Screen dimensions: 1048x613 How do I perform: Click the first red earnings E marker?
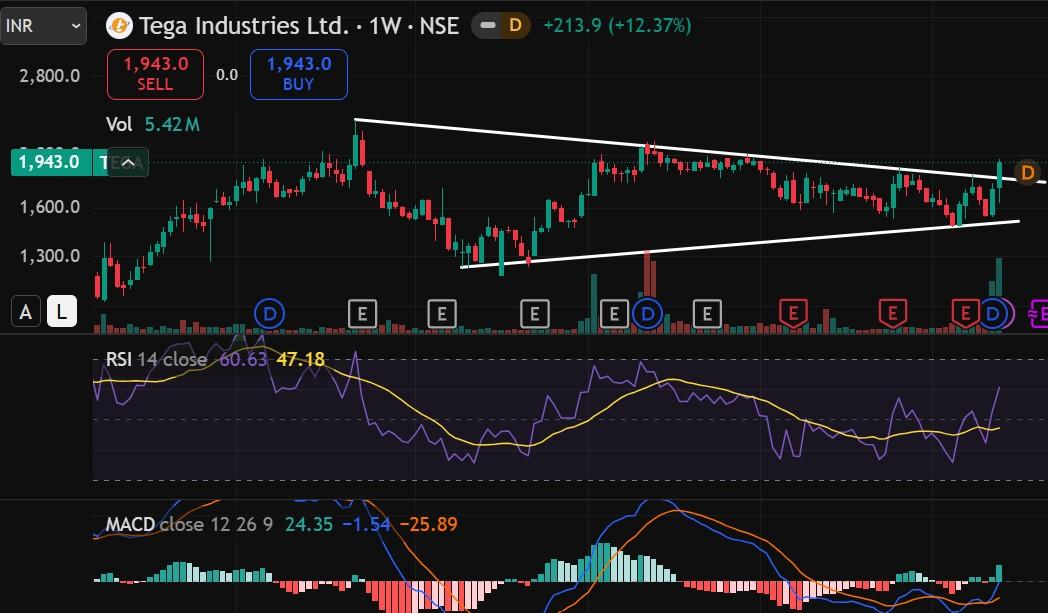point(793,314)
